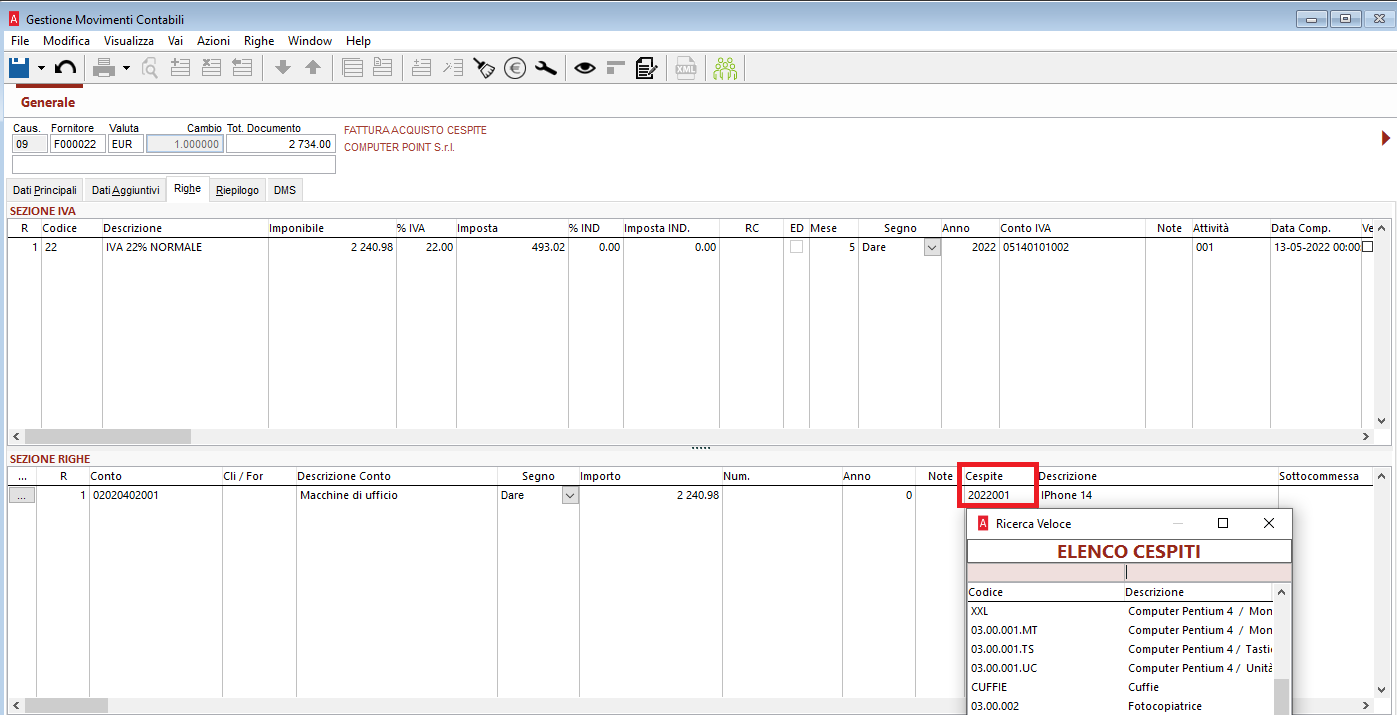
Task: Click the ellipsis button on row 1
Action: click(23, 495)
